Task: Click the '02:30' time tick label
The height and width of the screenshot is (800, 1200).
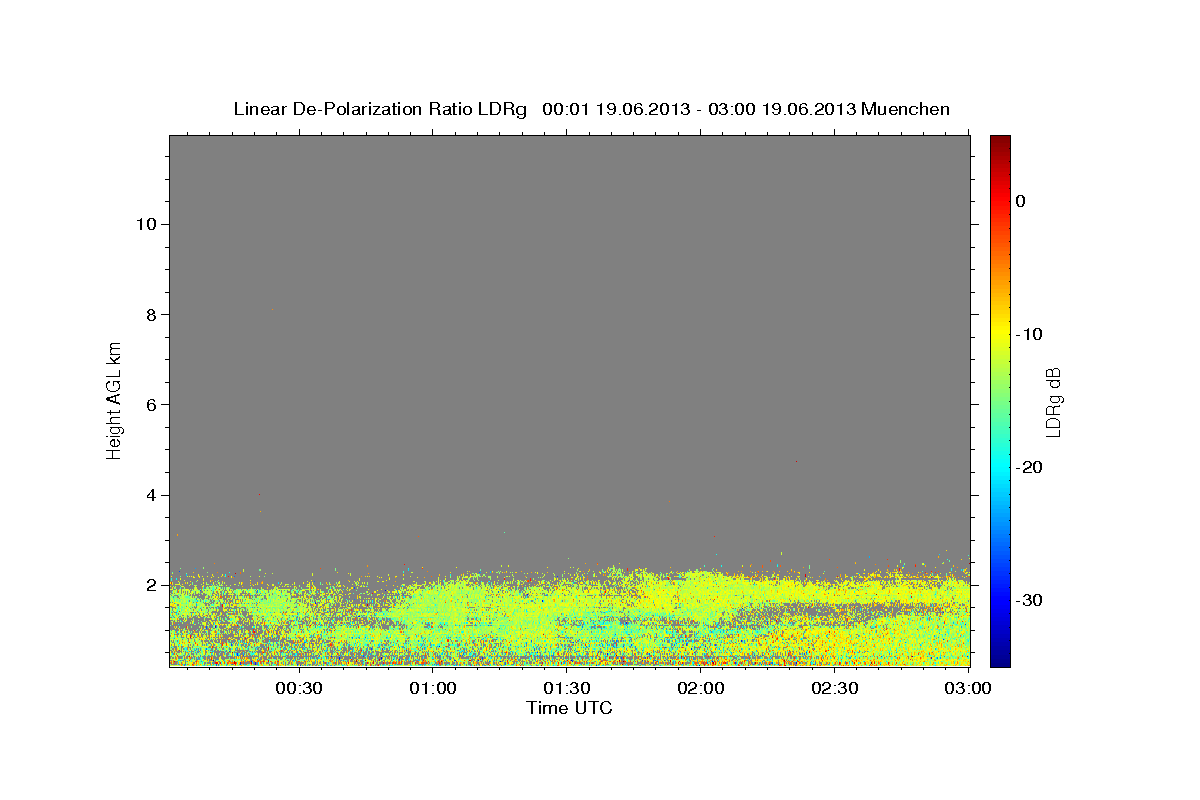Action: [835, 688]
